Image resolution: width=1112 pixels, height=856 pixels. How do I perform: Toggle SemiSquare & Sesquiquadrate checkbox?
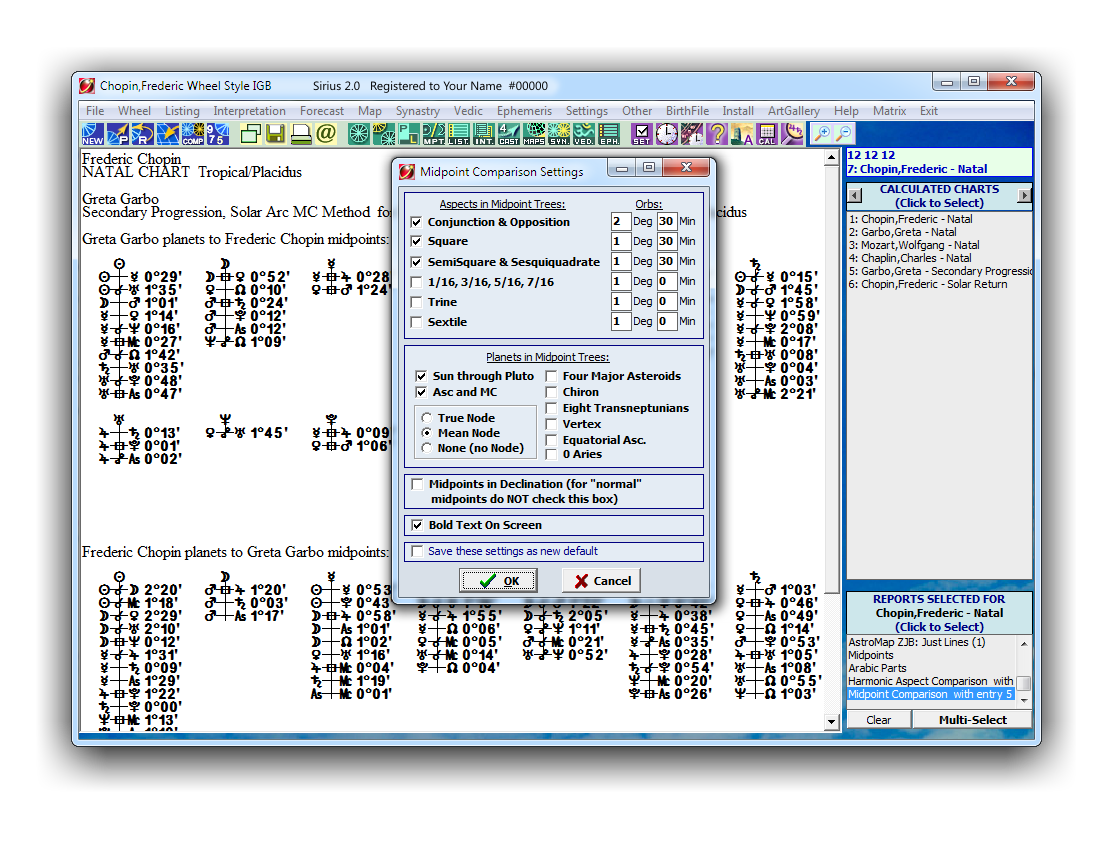416,262
